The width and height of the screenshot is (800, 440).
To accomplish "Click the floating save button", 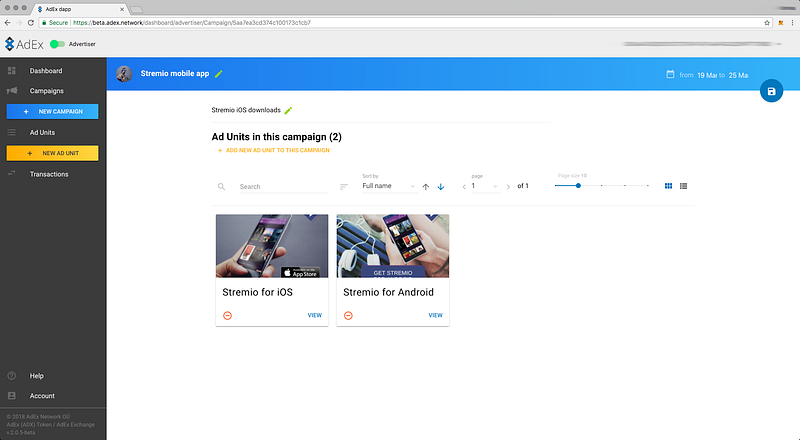I will coord(771,91).
